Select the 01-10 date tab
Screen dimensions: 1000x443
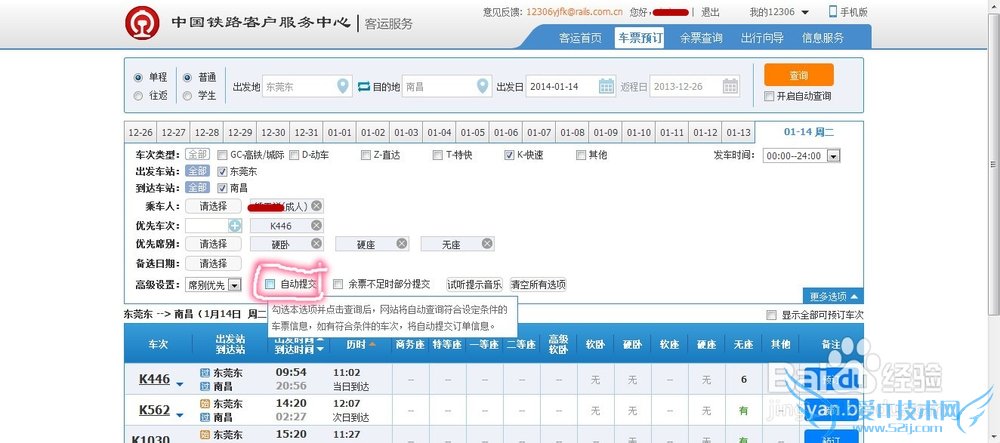[638, 133]
